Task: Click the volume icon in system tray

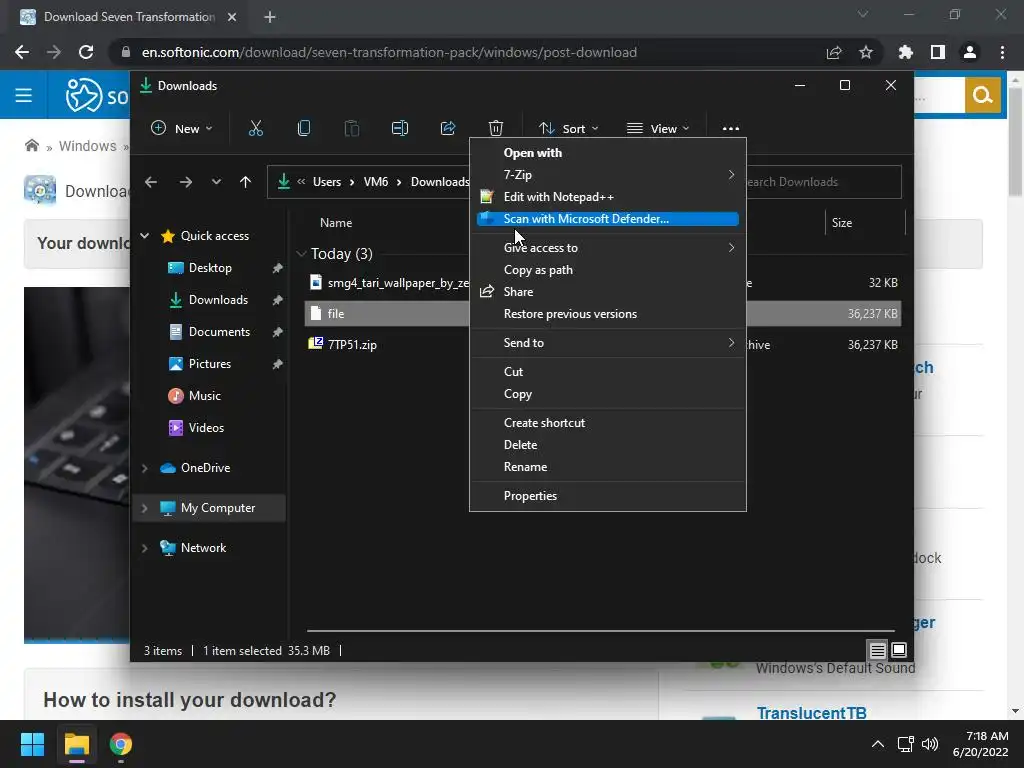Action: coord(929,744)
